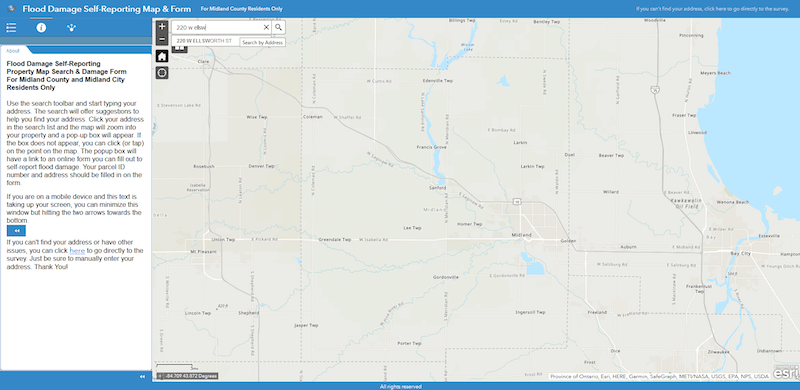
Task: Open the top-right go-directly-to-survey link
Action: click(x=712, y=9)
